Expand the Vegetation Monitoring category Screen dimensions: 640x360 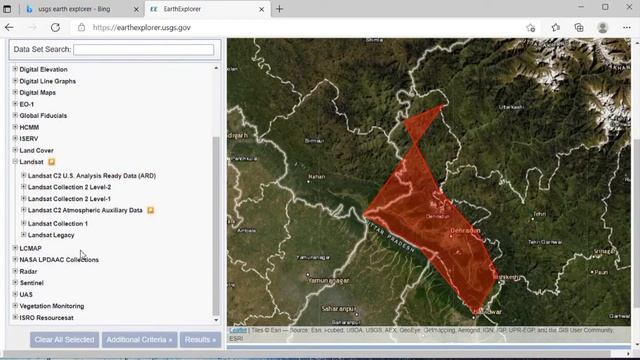(x=15, y=305)
